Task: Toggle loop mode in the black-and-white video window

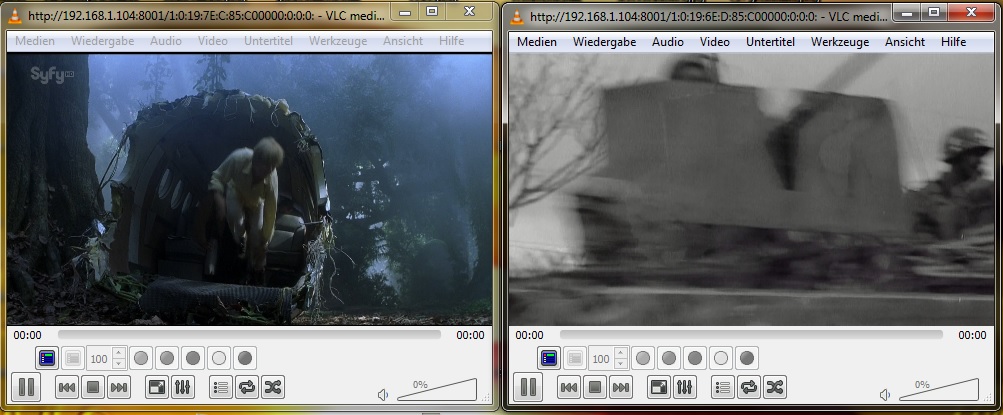Action: point(749,387)
